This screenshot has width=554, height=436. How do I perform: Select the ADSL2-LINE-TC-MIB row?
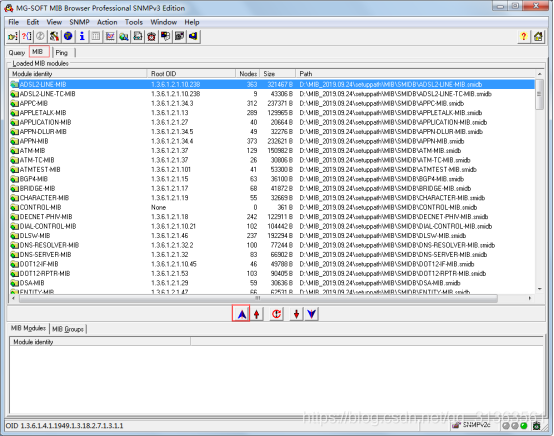pos(272,94)
